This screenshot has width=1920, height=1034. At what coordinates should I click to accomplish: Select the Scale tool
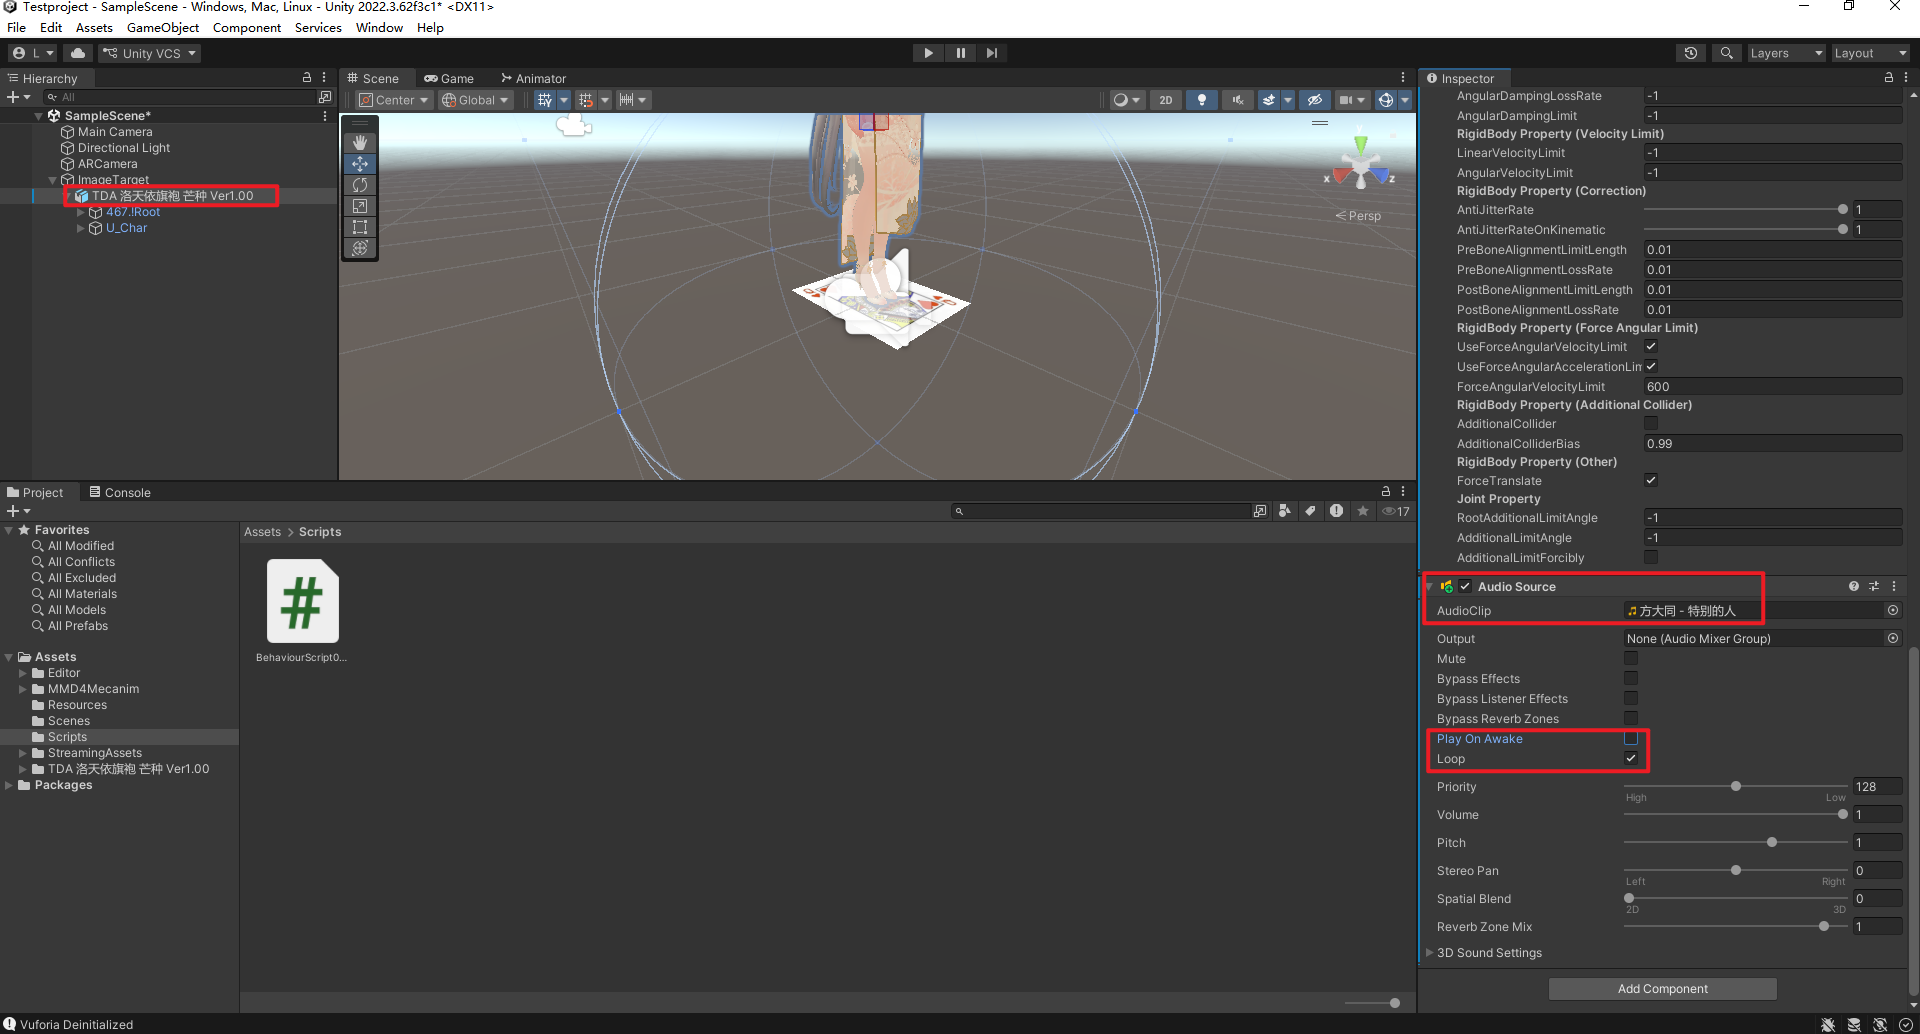(360, 206)
